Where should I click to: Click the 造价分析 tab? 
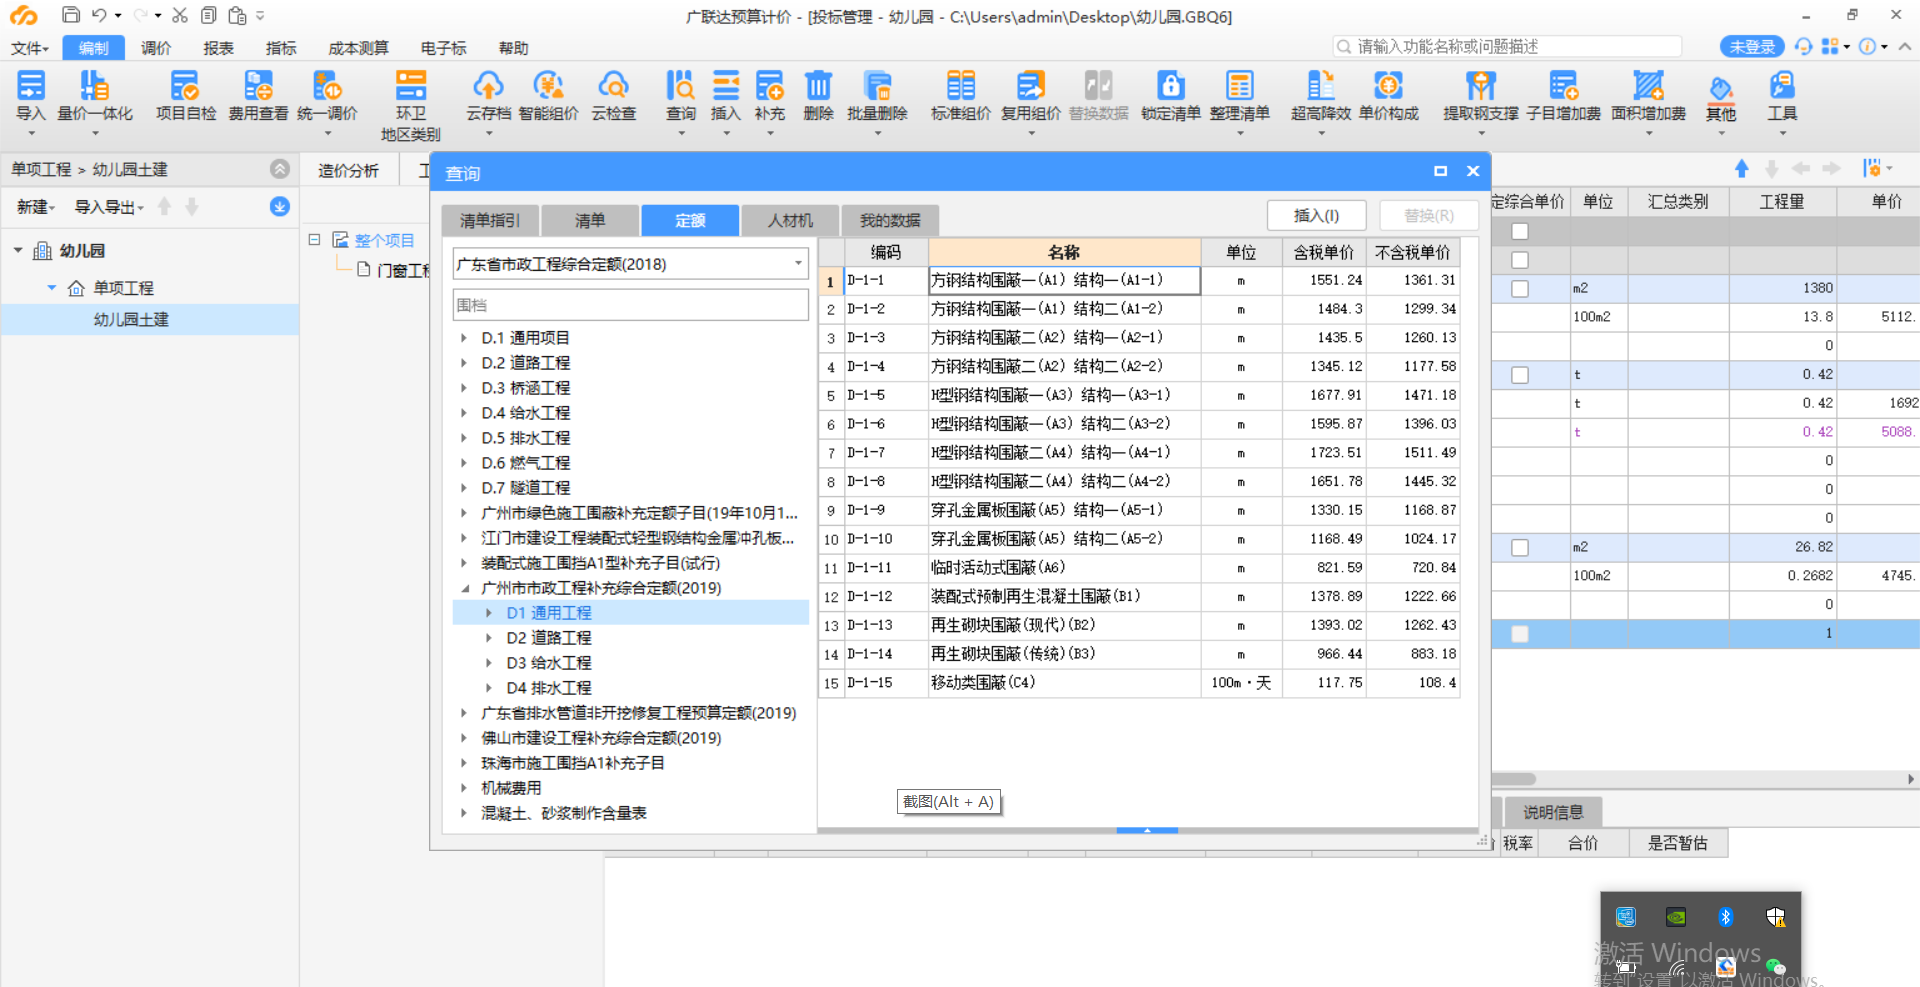pos(348,171)
